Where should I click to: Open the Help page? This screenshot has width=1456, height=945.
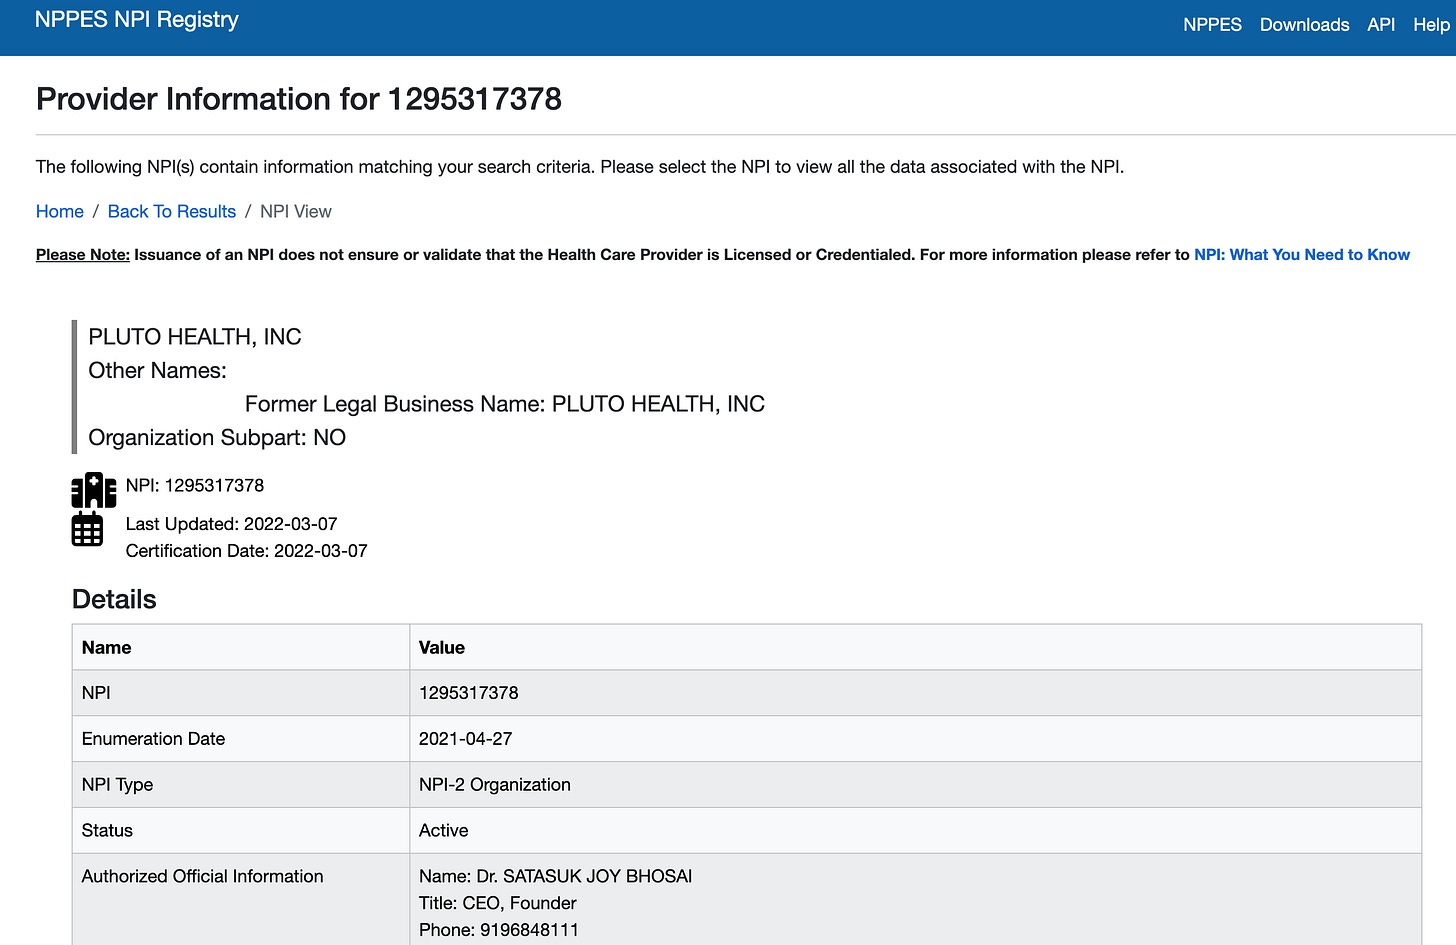[x=1431, y=25]
